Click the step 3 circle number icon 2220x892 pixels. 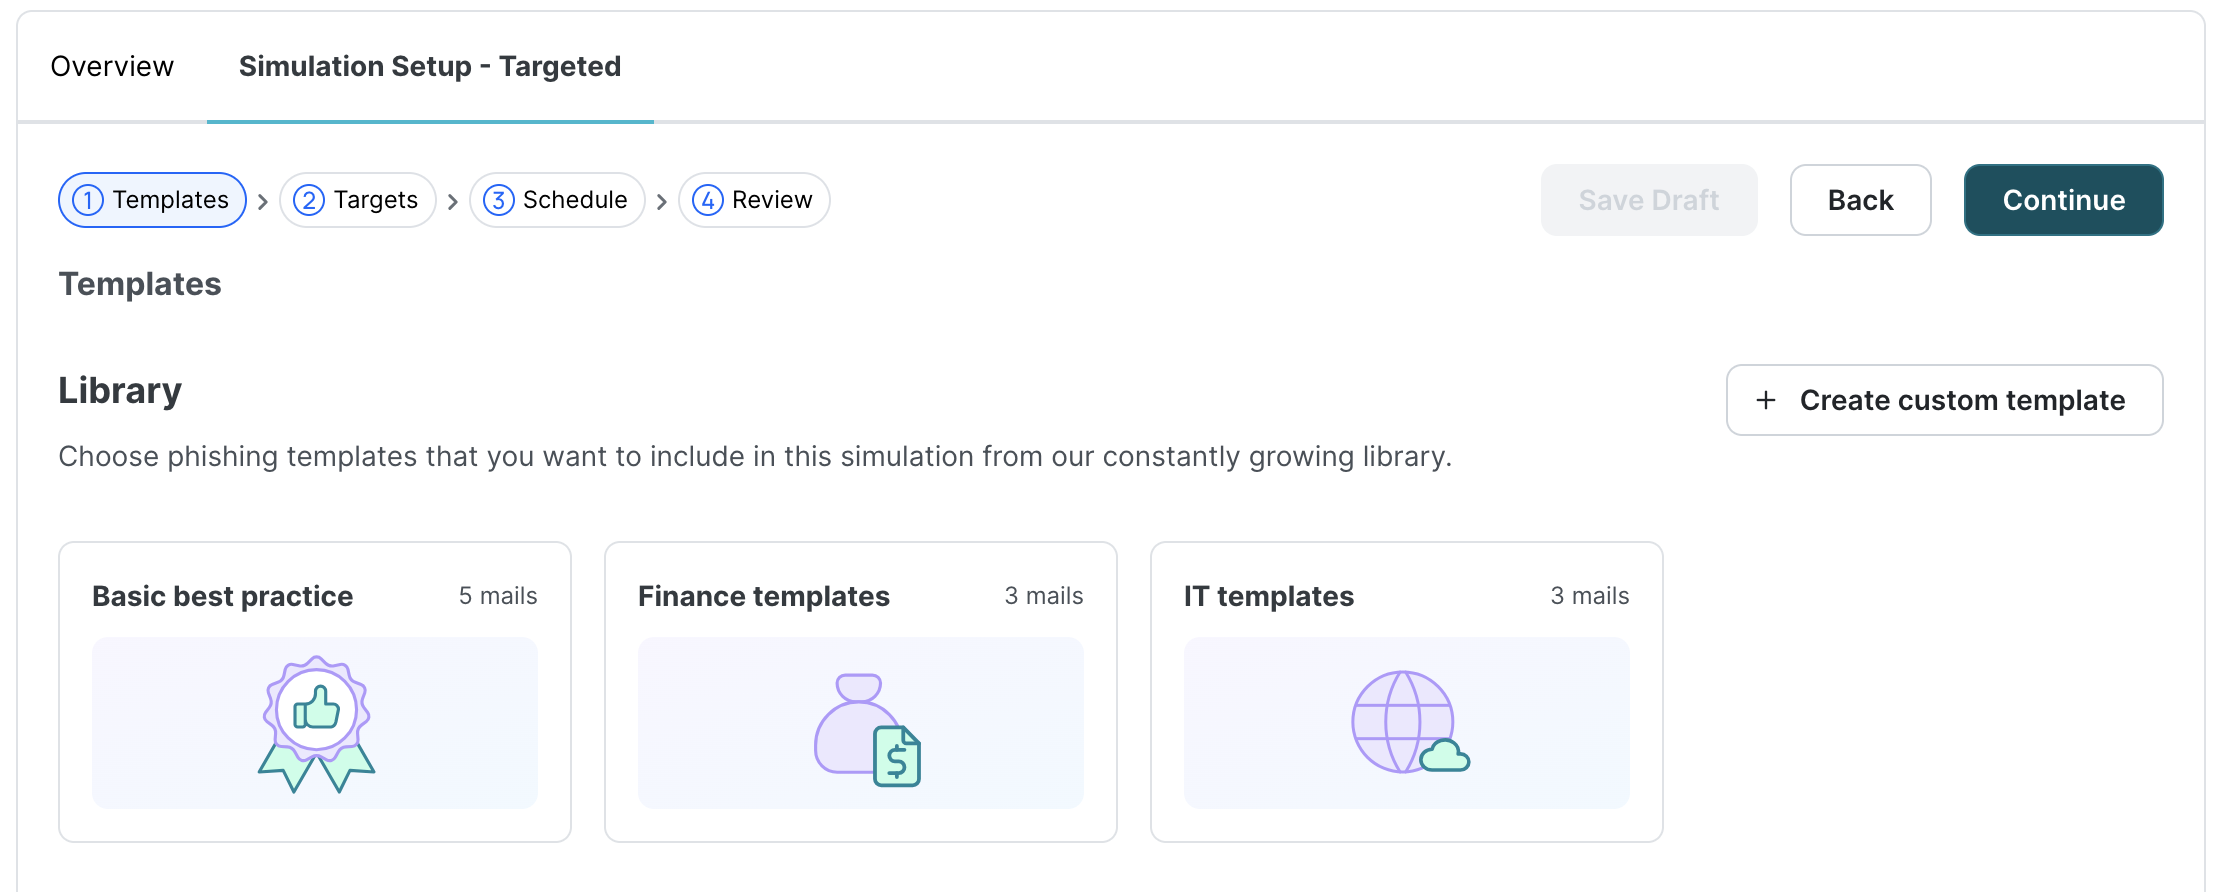click(498, 200)
